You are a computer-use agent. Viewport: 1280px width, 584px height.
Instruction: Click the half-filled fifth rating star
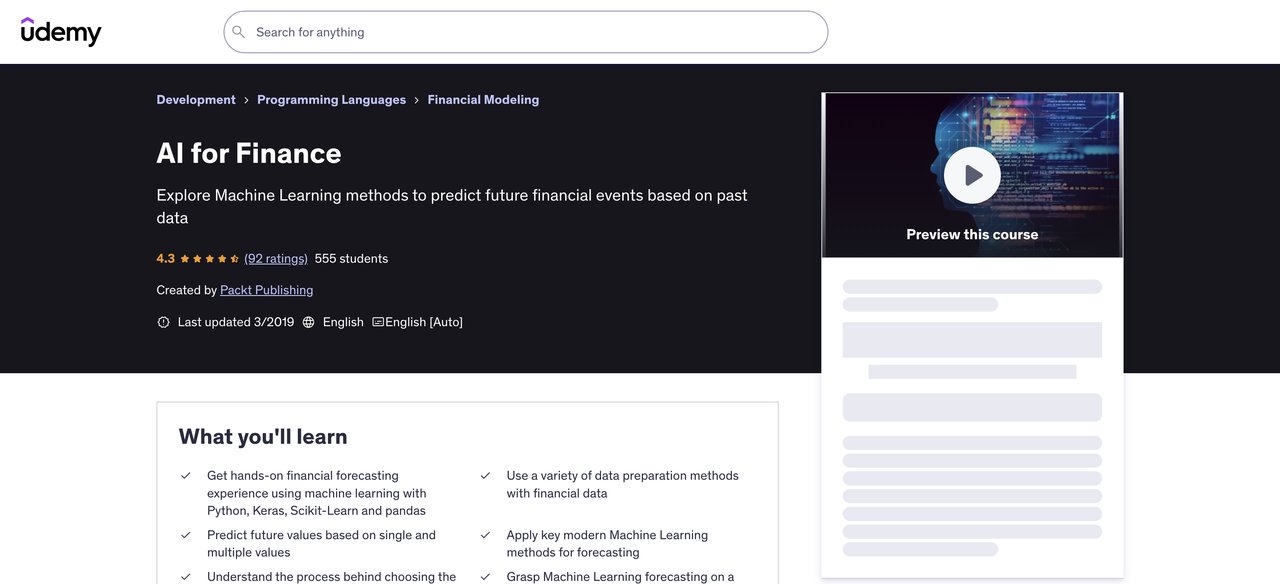(233, 258)
